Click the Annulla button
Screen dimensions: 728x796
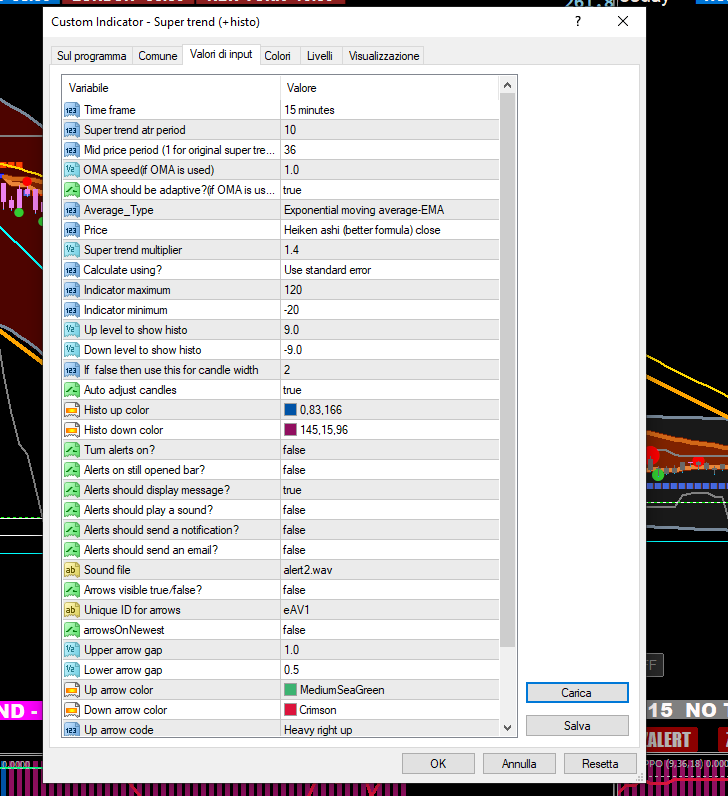click(519, 764)
